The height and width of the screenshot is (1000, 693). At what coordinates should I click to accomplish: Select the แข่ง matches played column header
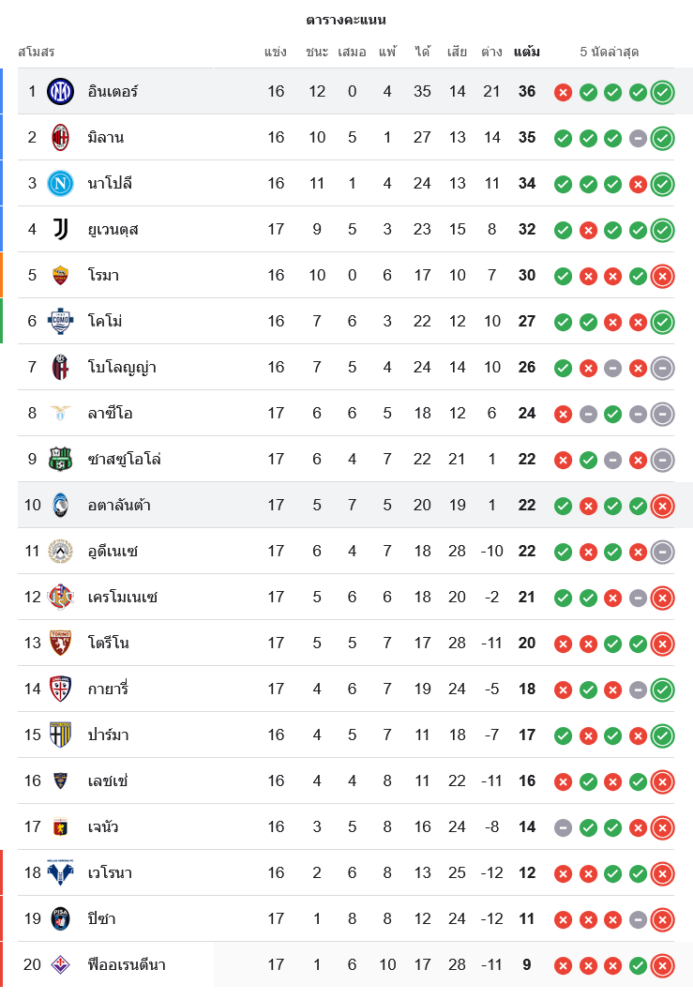coord(276,52)
